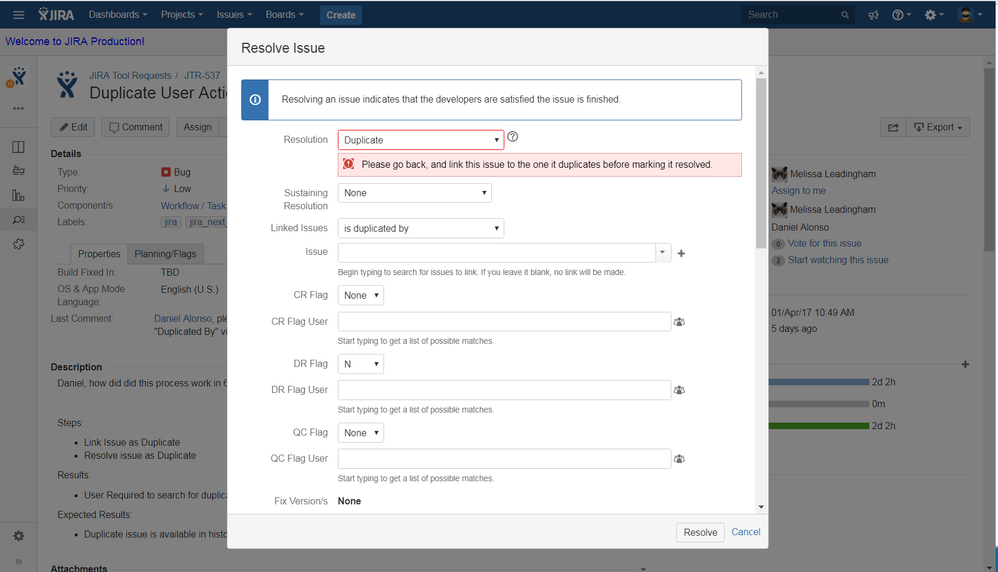Open user picker for DR Flag User

click(679, 390)
